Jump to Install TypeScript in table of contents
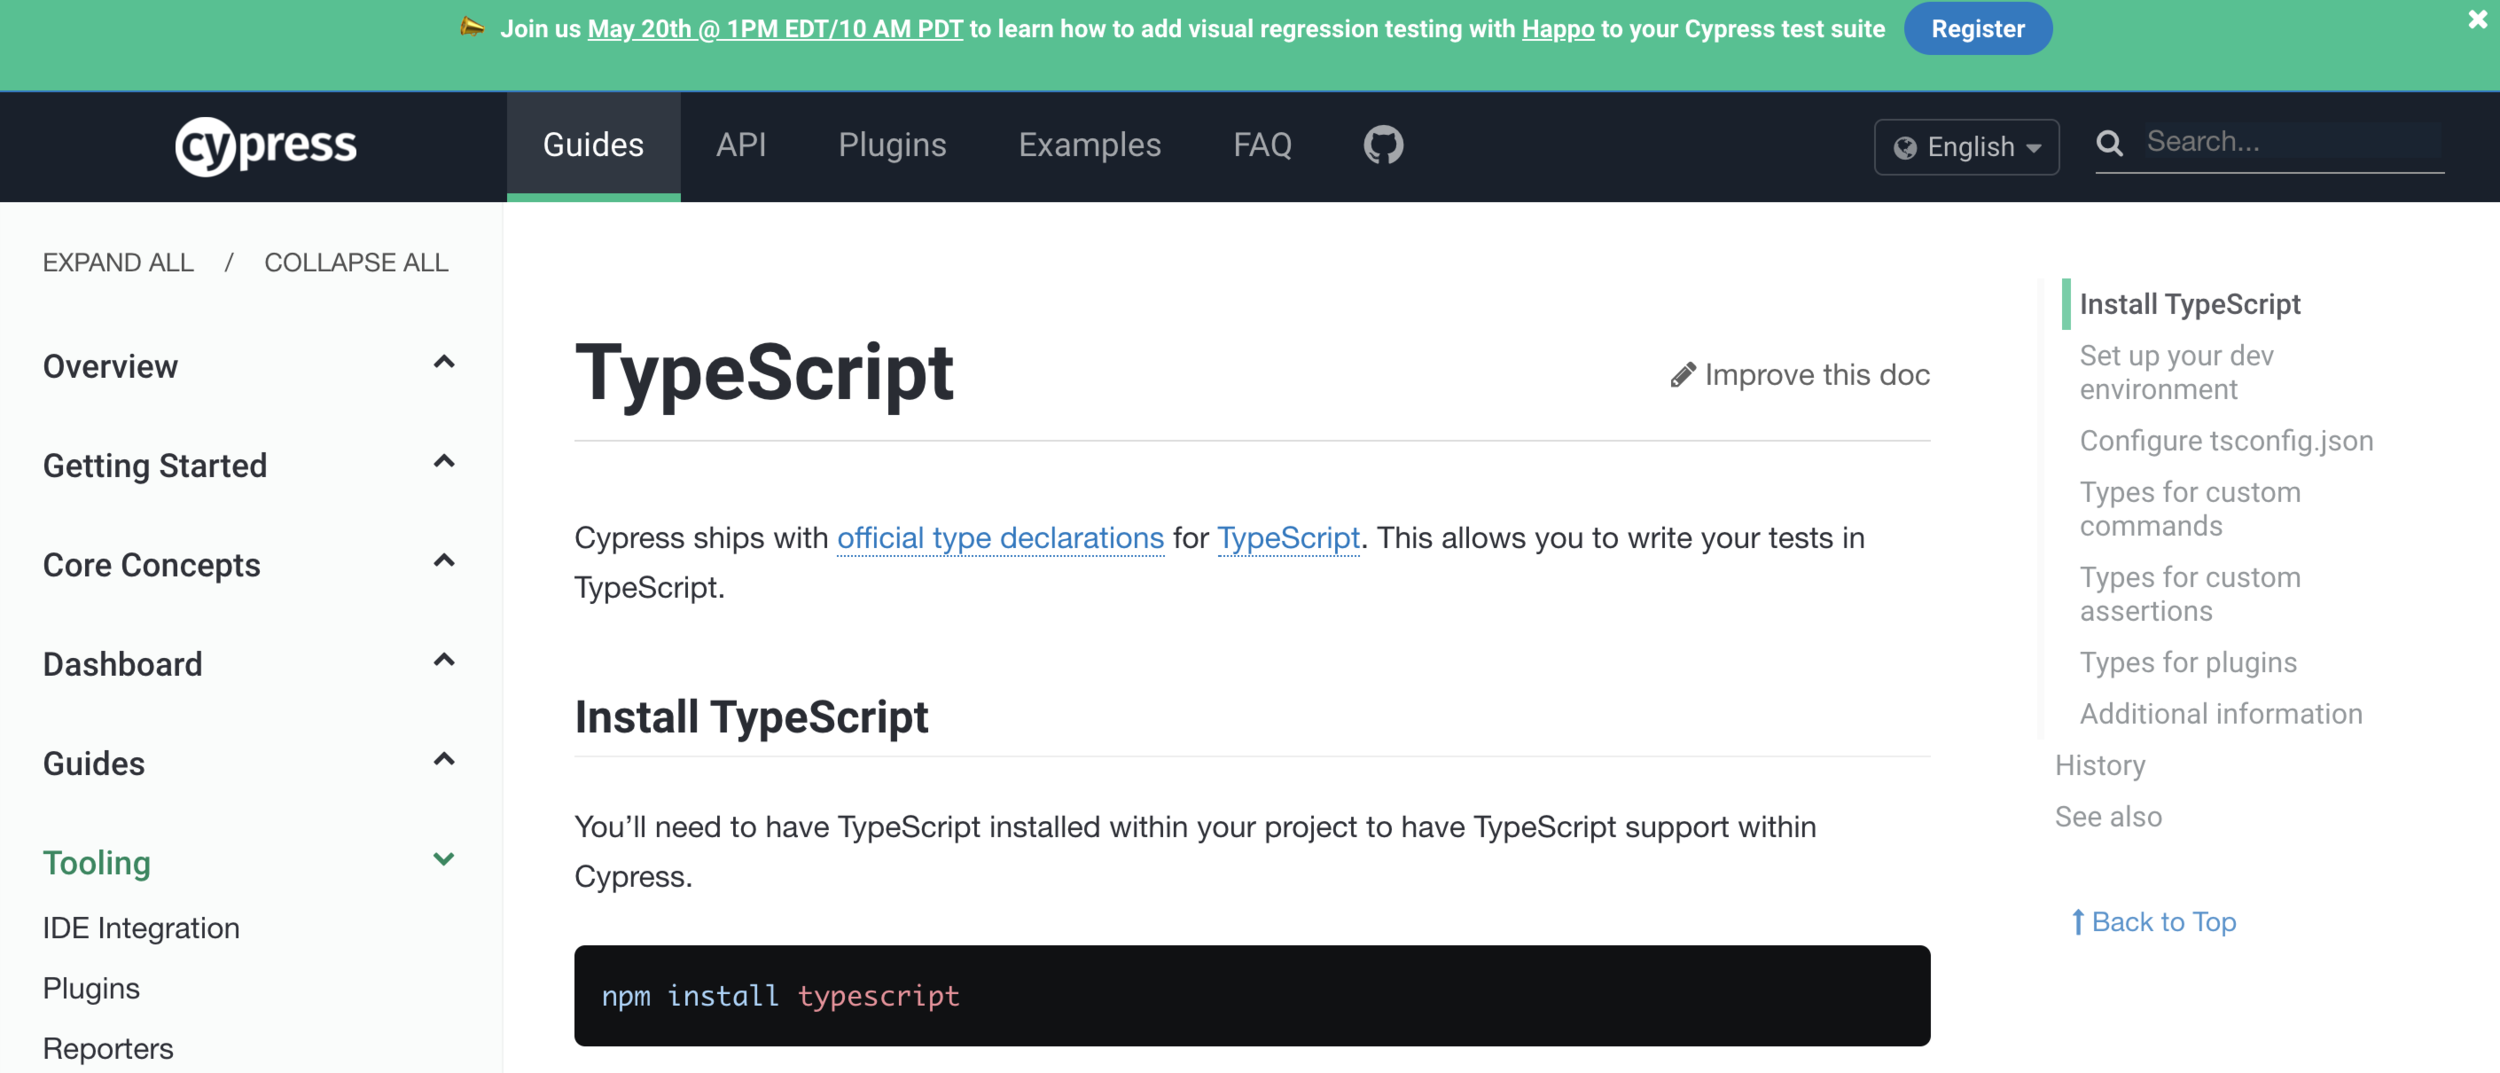Viewport: 2500px width, 1073px height. tap(2190, 304)
